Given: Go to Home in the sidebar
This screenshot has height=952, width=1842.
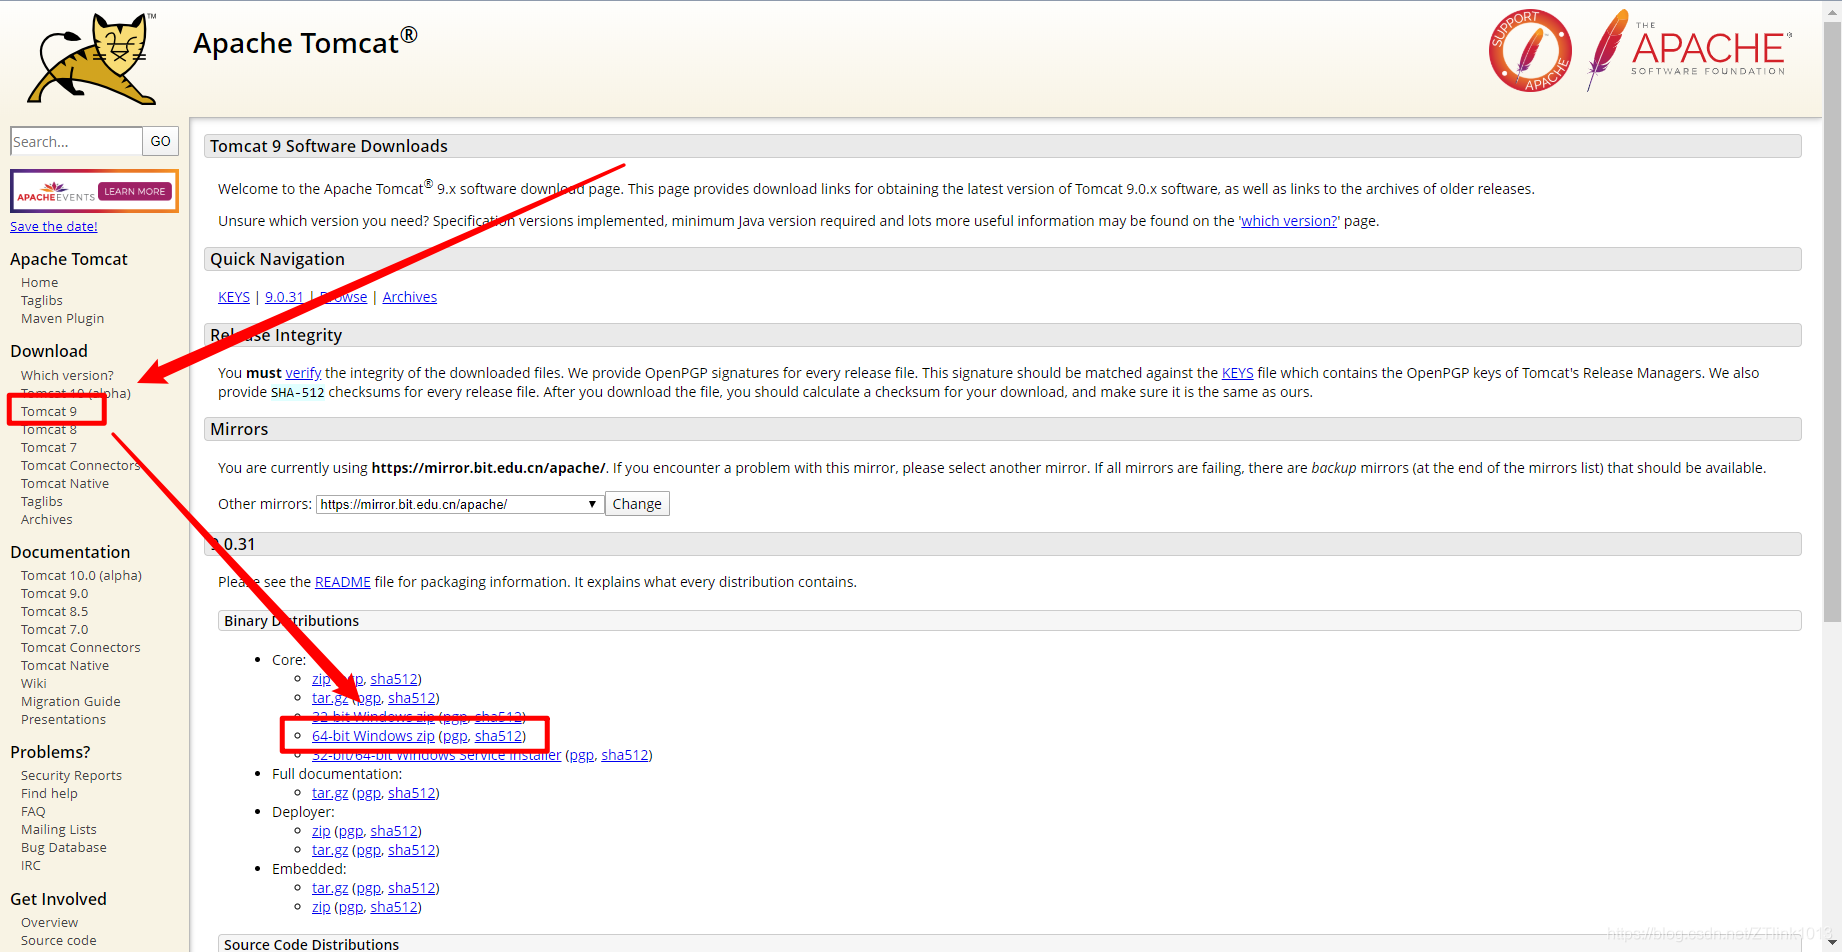Looking at the screenshot, I should tap(40, 283).
